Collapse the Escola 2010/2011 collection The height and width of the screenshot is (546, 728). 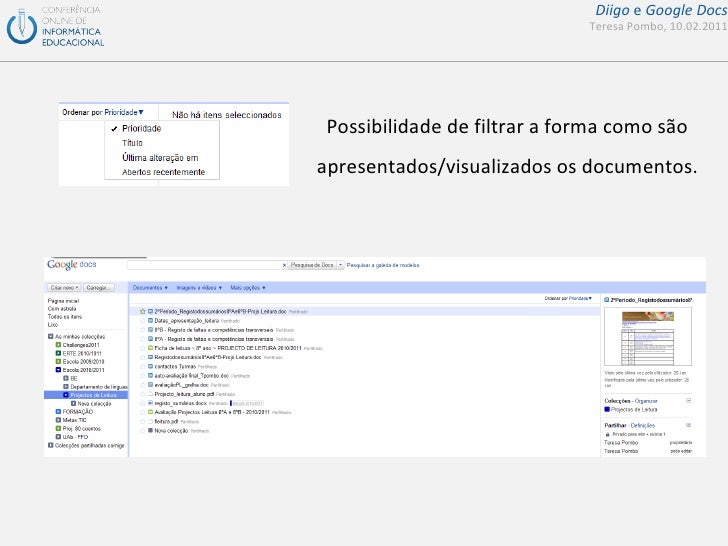[x=58, y=370]
